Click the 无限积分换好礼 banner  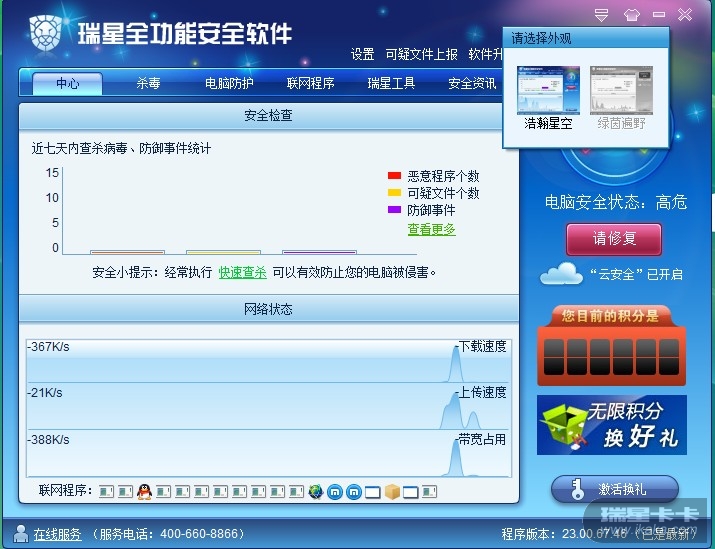coord(611,425)
